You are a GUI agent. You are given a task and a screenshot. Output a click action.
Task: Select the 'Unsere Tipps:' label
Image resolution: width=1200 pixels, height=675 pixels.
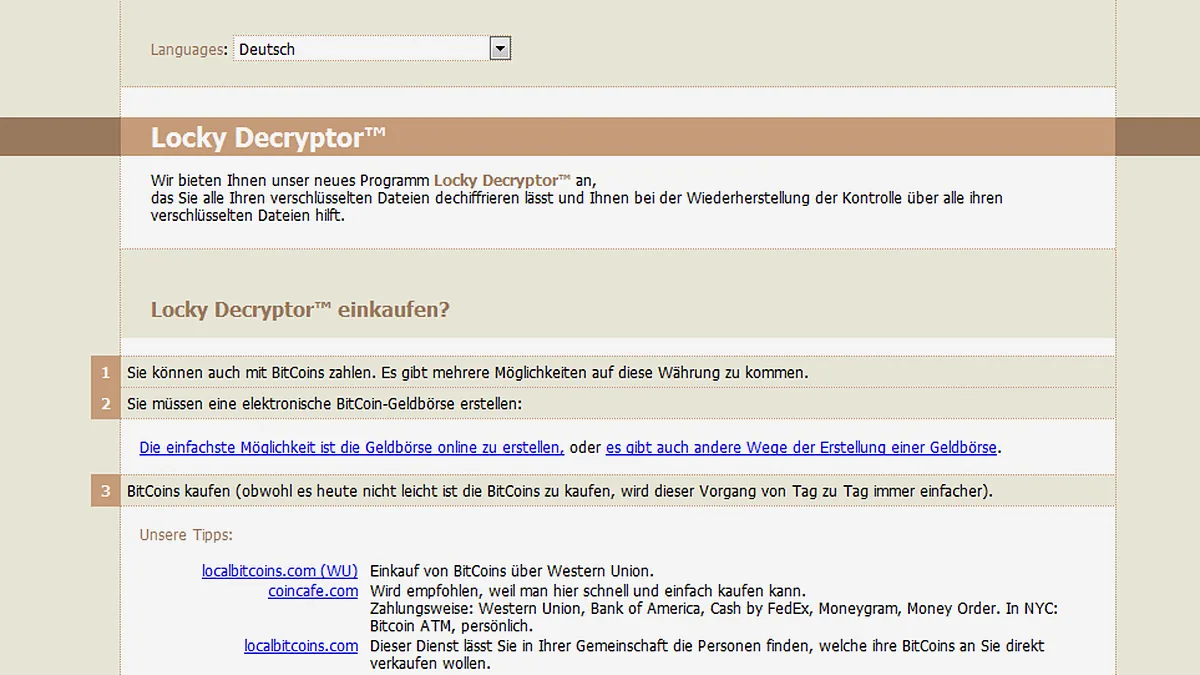pos(186,535)
